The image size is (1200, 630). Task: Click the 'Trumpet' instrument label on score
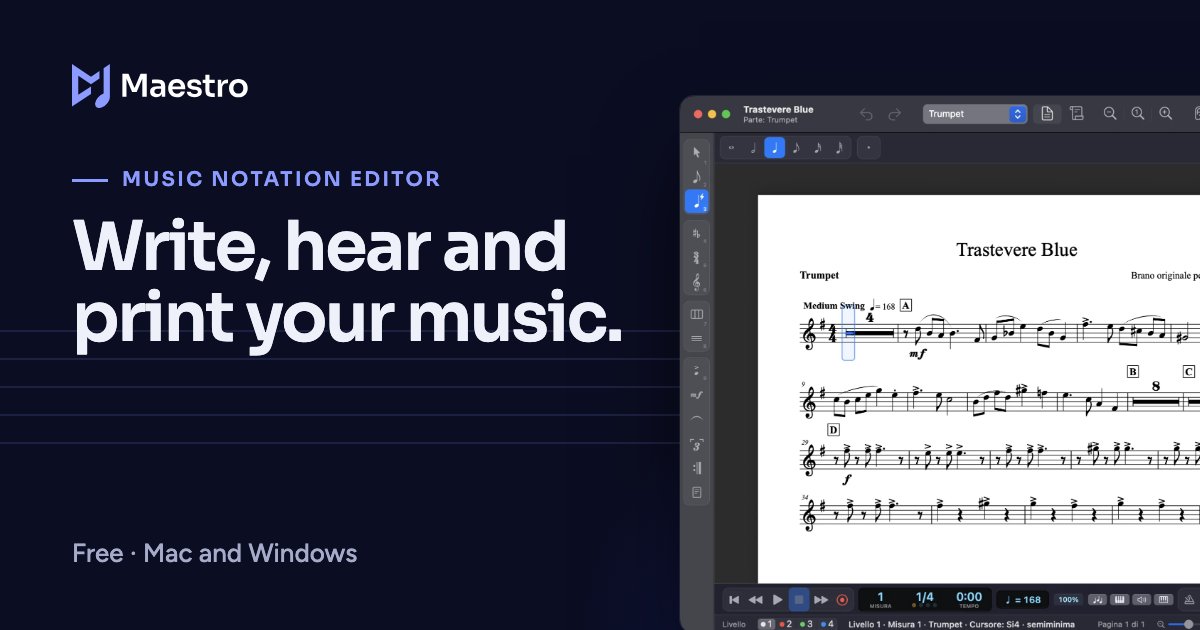pos(819,275)
